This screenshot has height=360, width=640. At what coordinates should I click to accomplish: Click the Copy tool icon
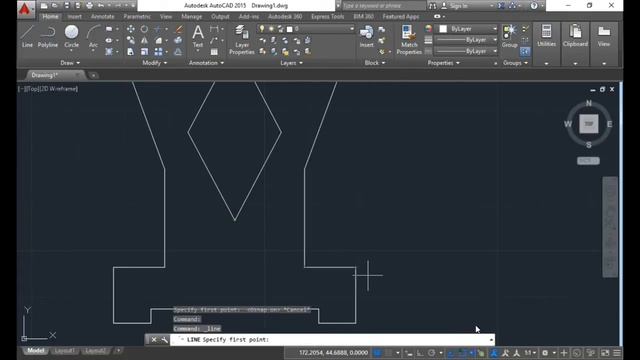(131, 40)
